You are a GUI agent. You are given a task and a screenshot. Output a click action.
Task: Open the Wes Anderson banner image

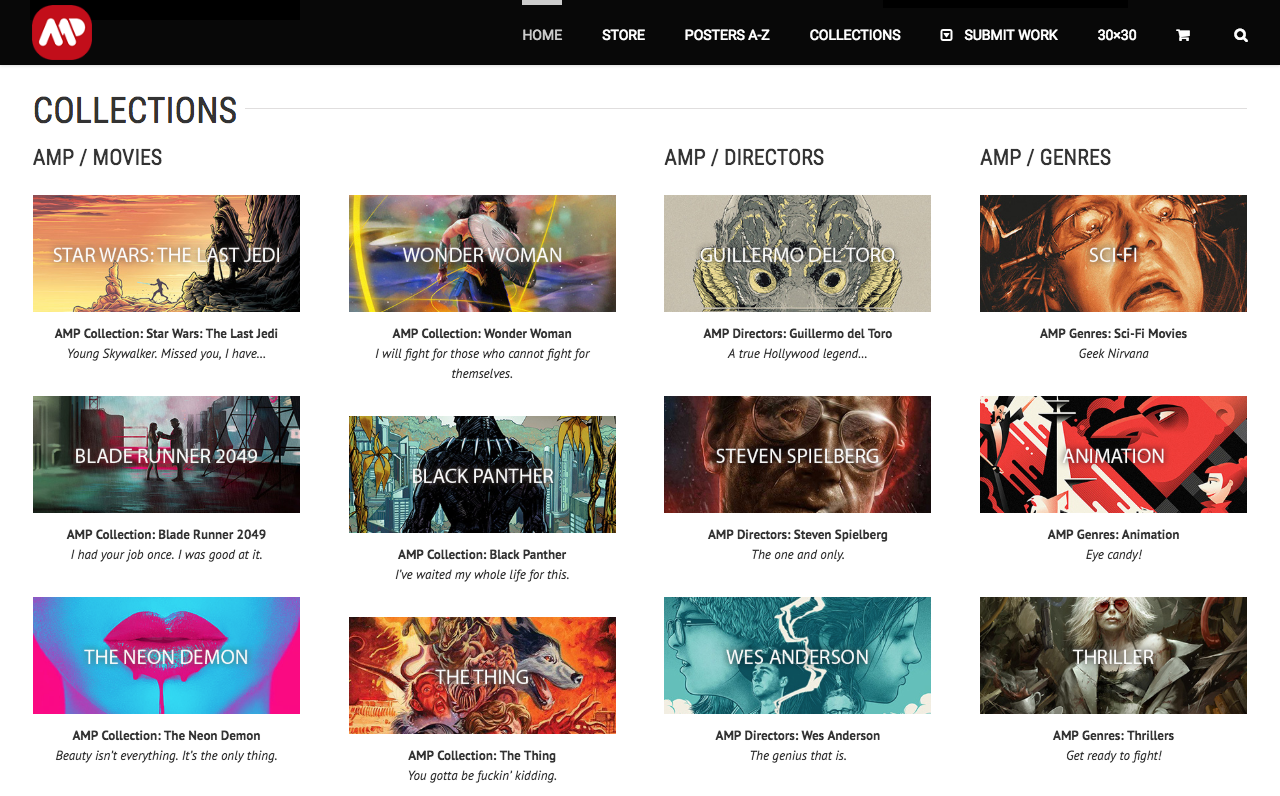[x=797, y=655]
